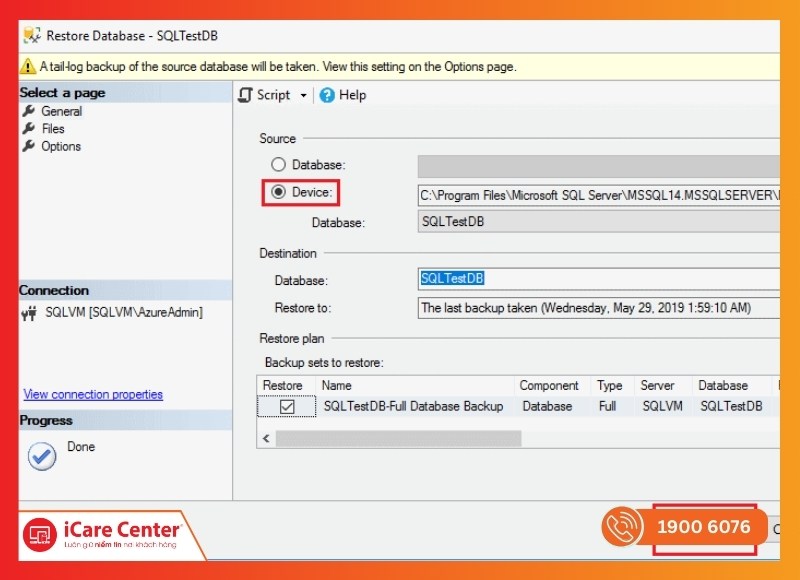Viewport: 800px width, 580px height.
Task: Click the Script toolbar button label
Action: (x=273, y=95)
